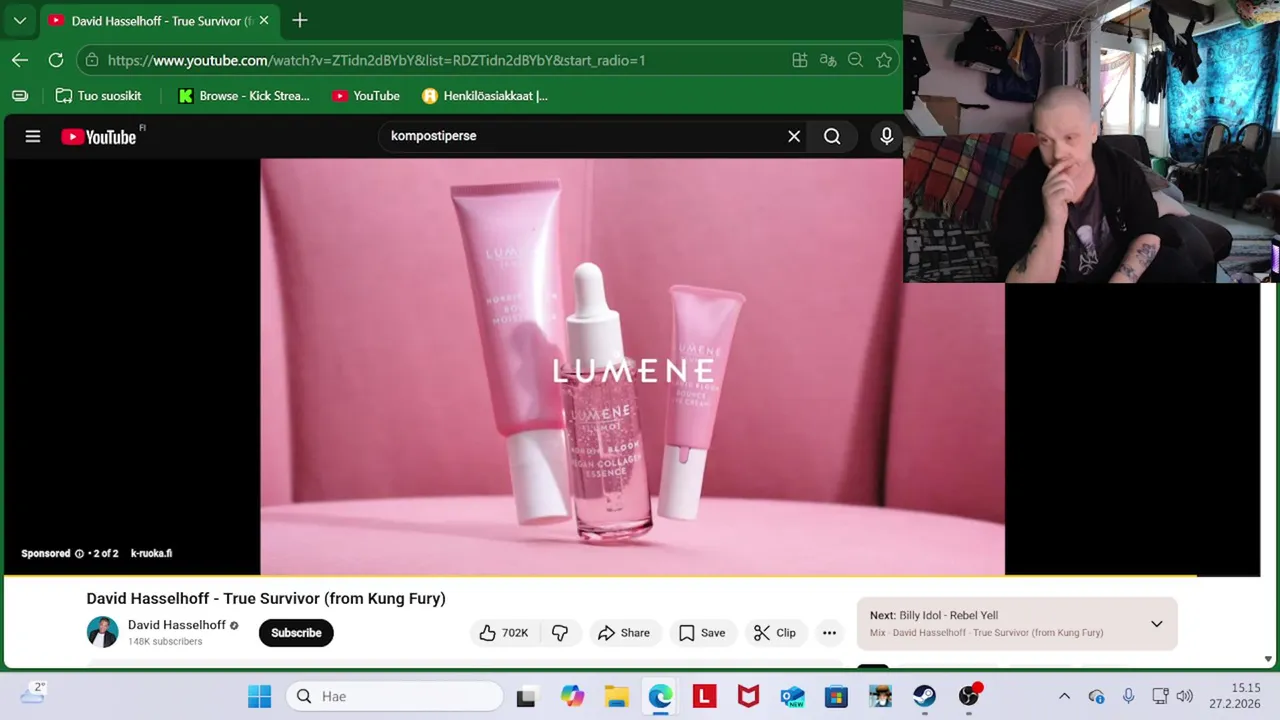1280x720 pixels.
Task: Open Henkilöasiakkaat bookmark
Action: [485, 96]
